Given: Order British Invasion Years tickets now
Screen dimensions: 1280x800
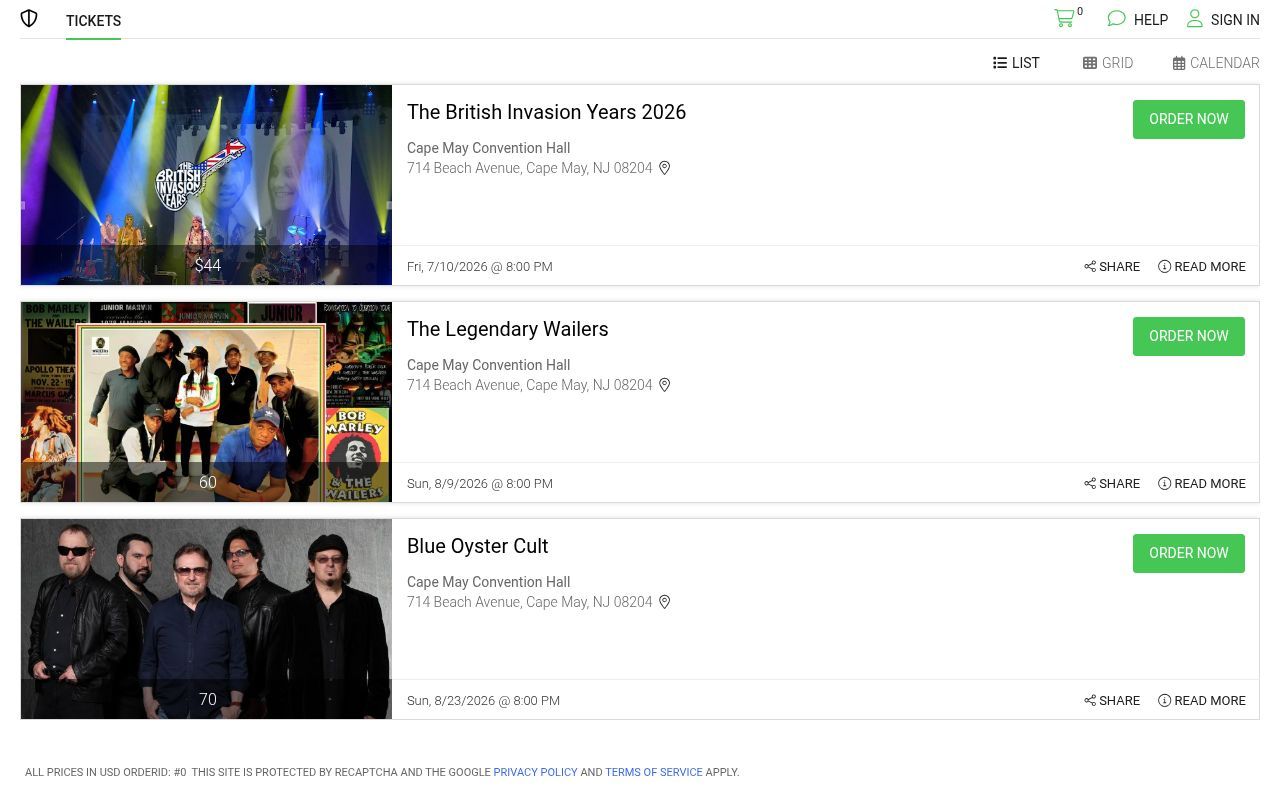Looking at the screenshot, I should pos(1189,119).
